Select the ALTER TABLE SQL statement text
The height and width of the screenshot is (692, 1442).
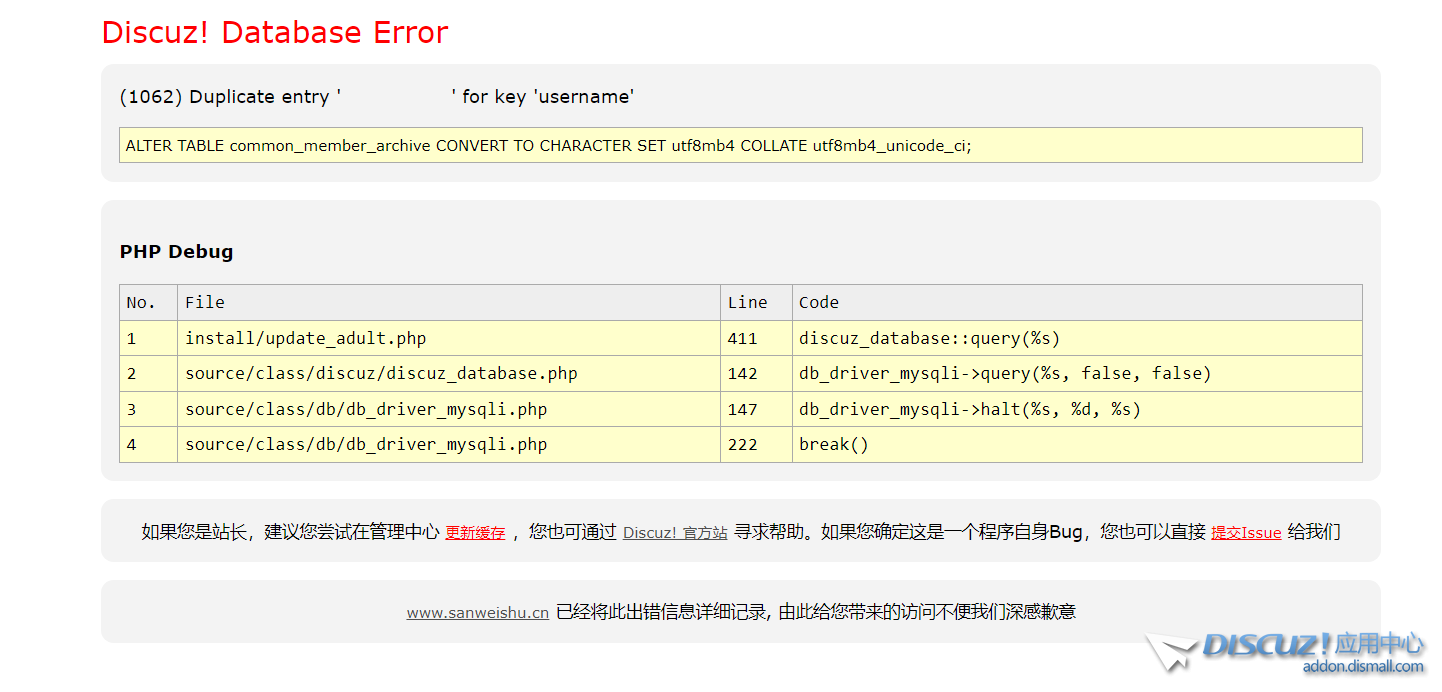548,145
